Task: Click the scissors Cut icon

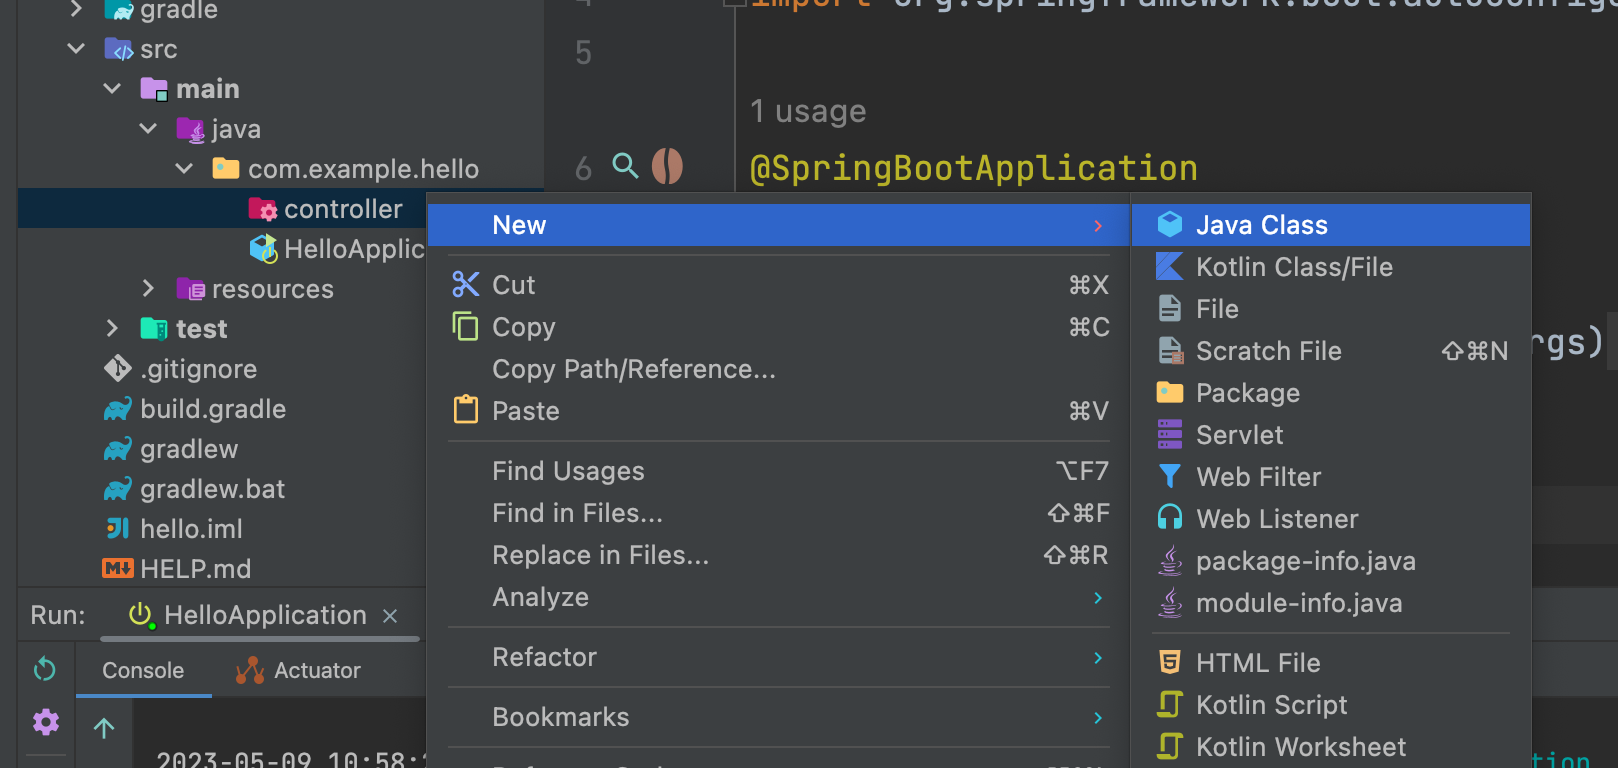Action: tap(465, 284)
